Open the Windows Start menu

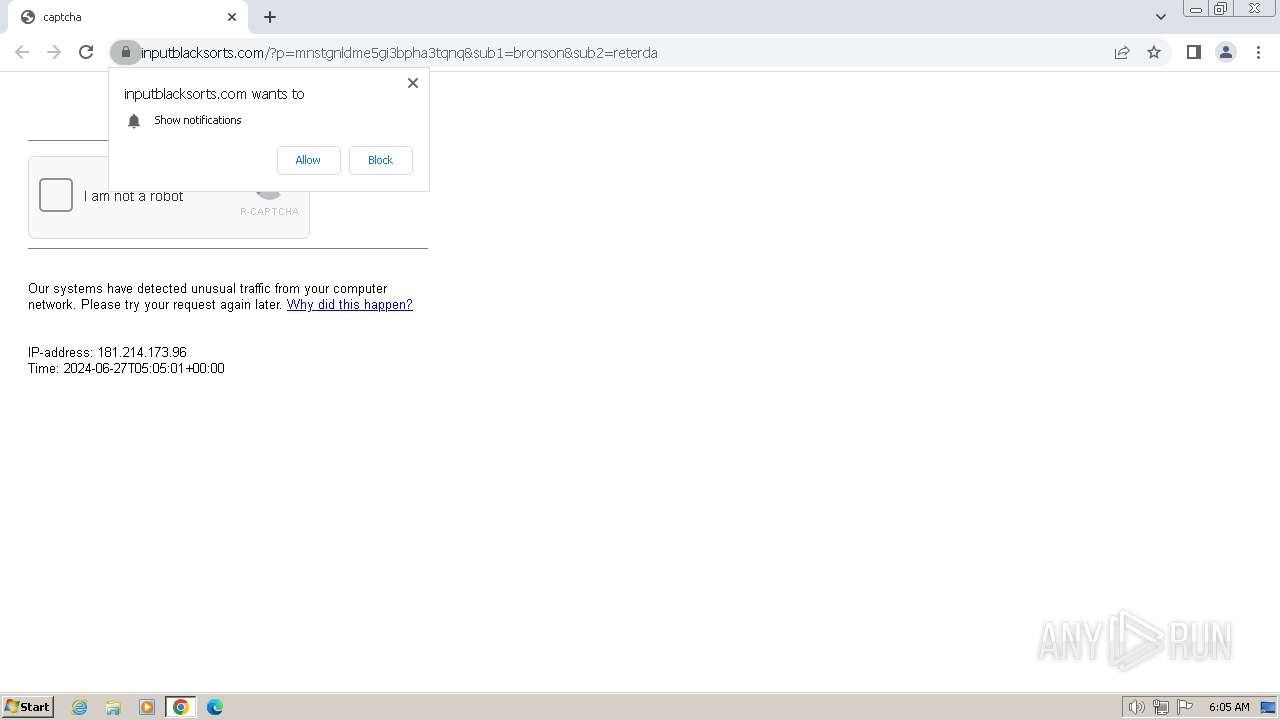28,706
